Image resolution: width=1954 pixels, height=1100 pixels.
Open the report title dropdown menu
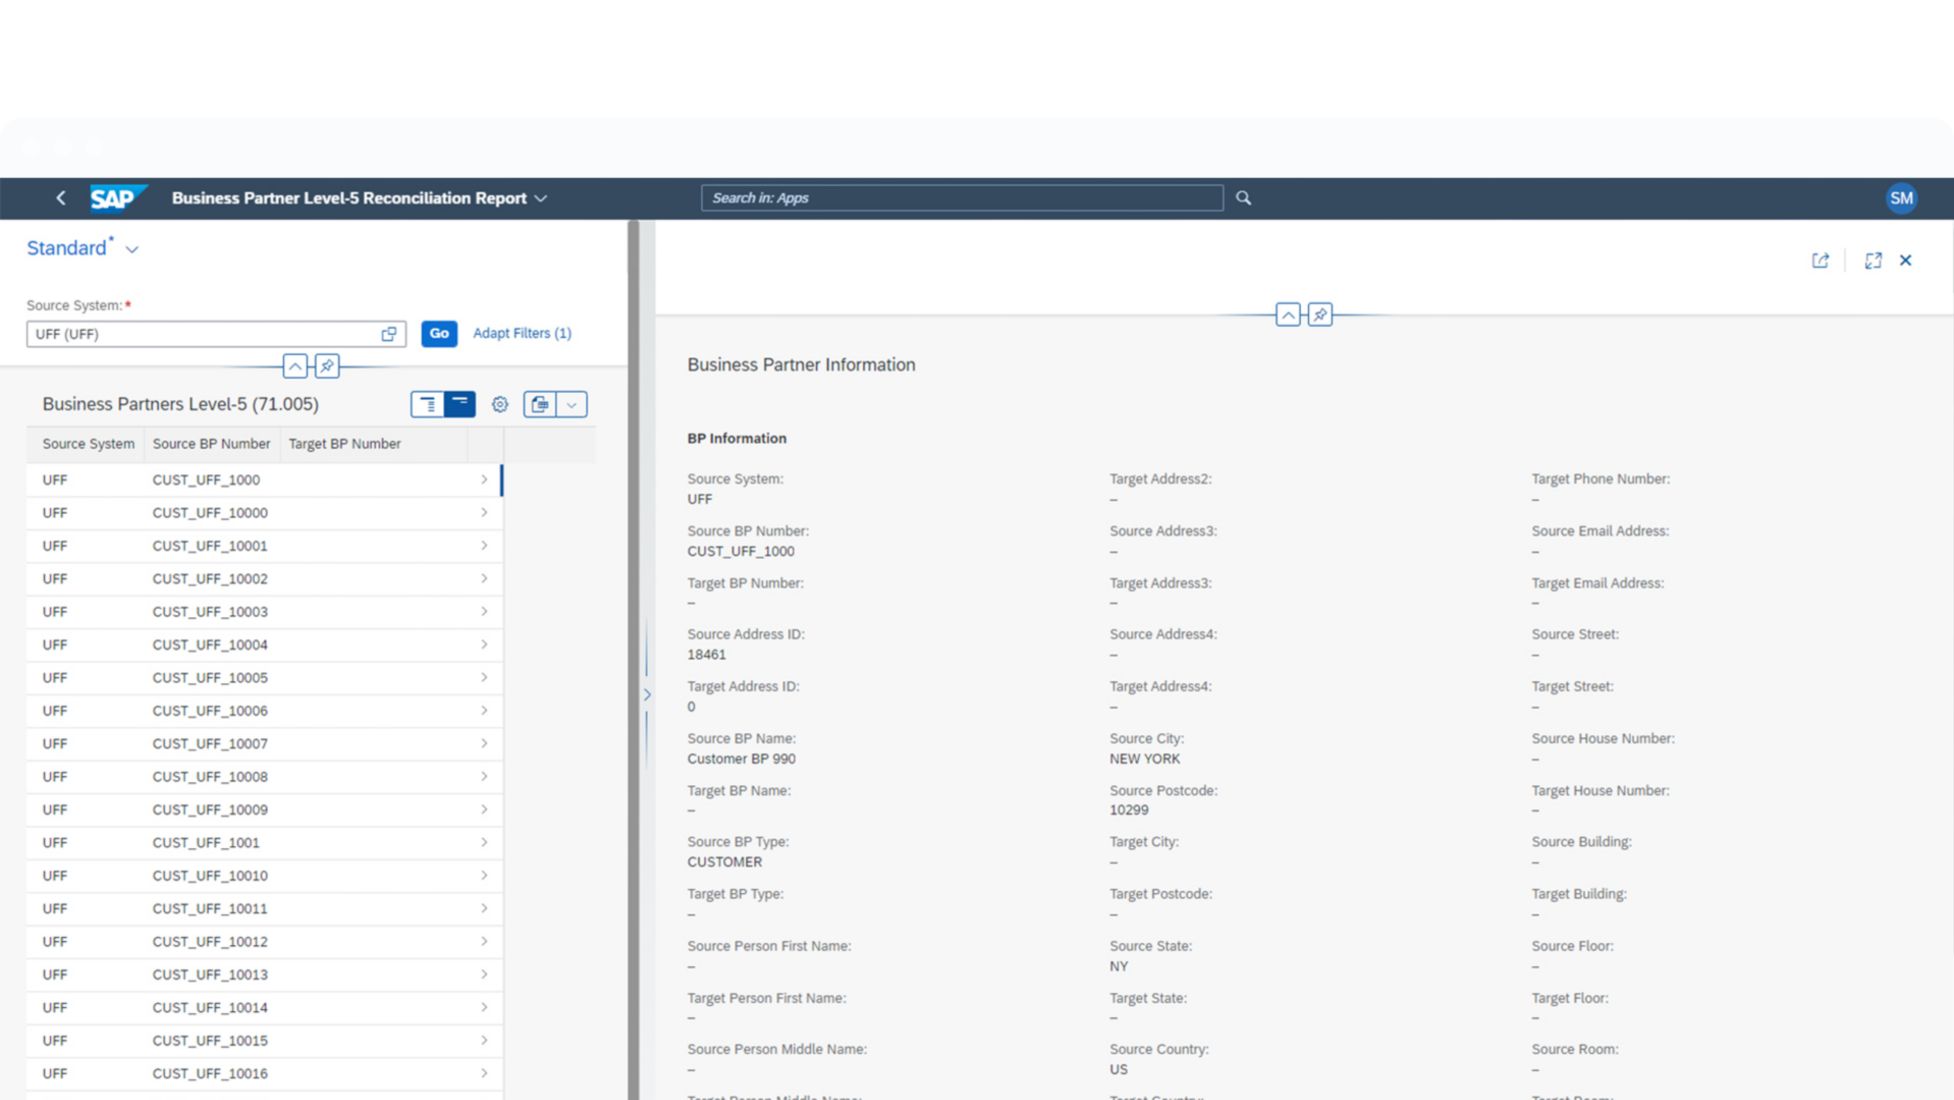pyautogui.click(x=541, y=198)
